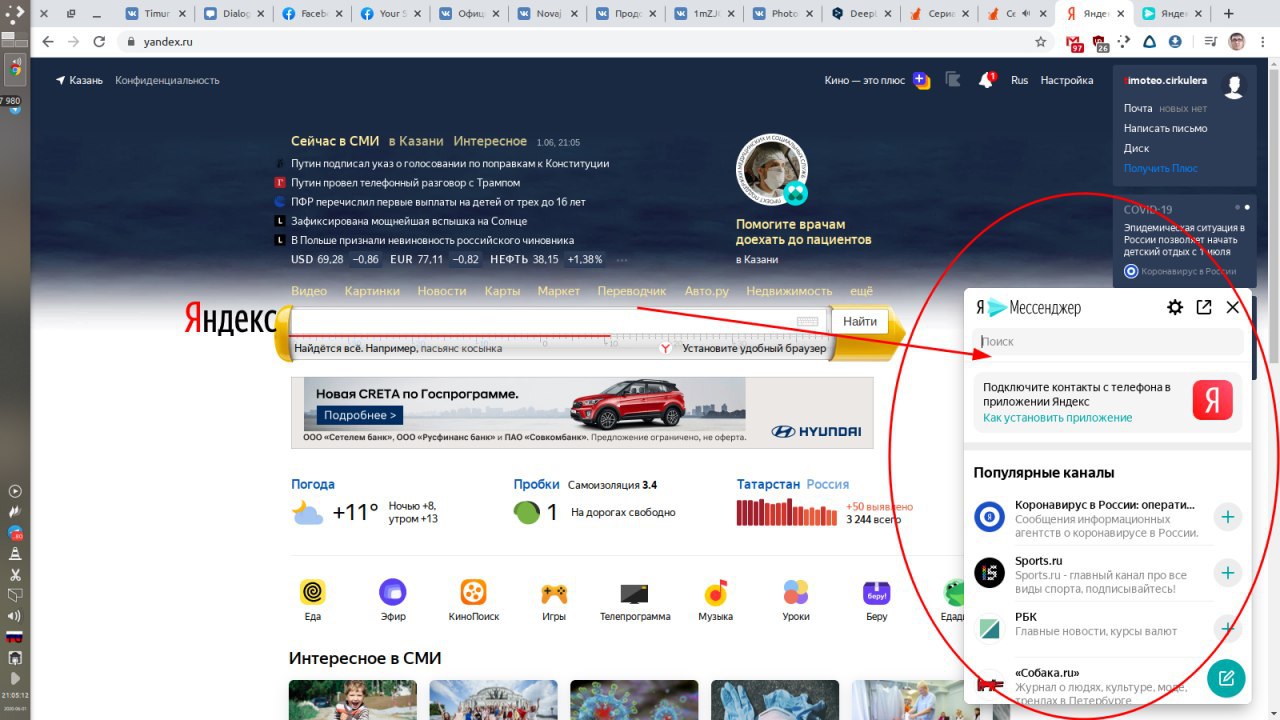Open the Погода weather widget title
Viewport: 1280px width, 720px height.
[x=313, y=484]
